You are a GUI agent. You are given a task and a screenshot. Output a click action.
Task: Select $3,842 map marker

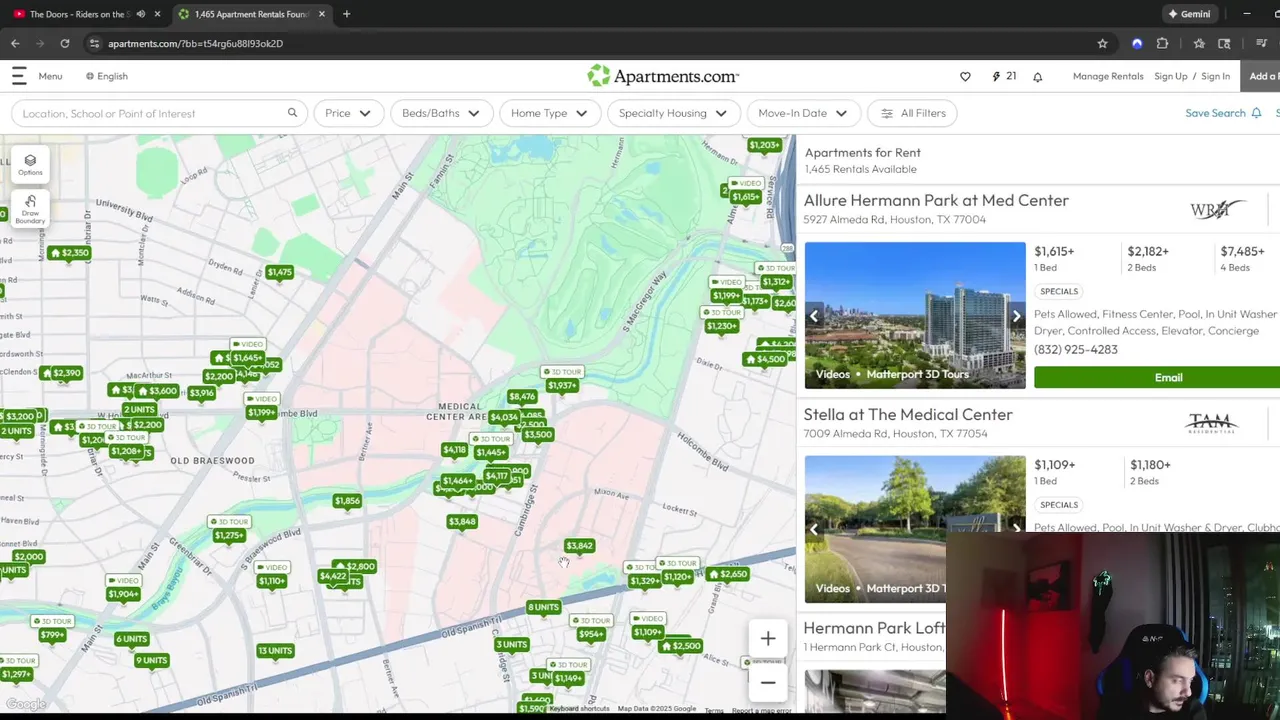(x=579, y=546)
